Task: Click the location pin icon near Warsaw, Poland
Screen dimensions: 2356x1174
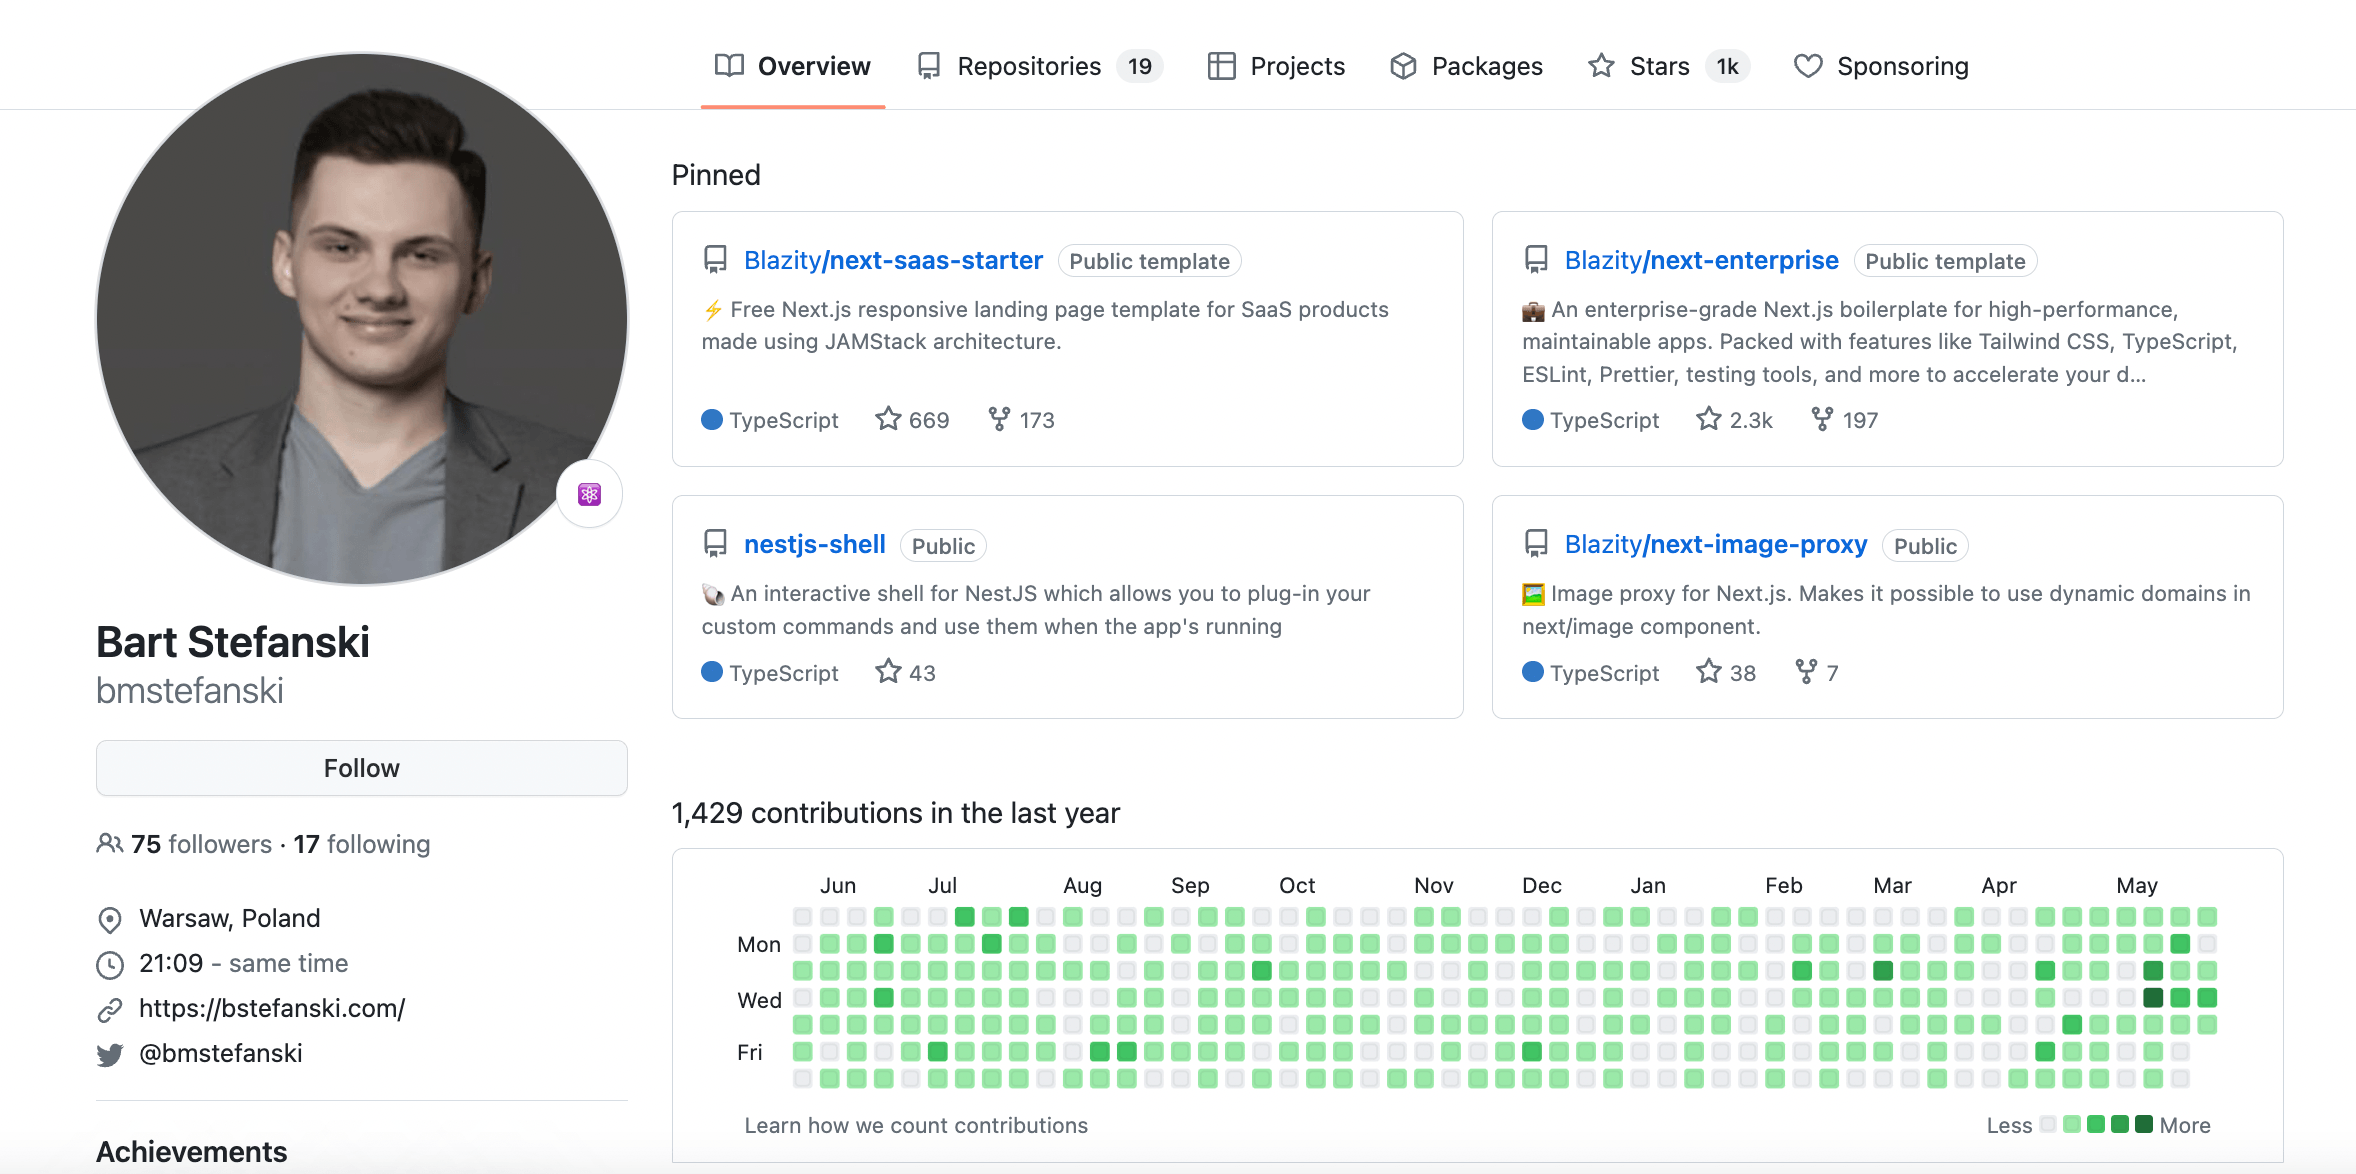Action: (110, 919)
